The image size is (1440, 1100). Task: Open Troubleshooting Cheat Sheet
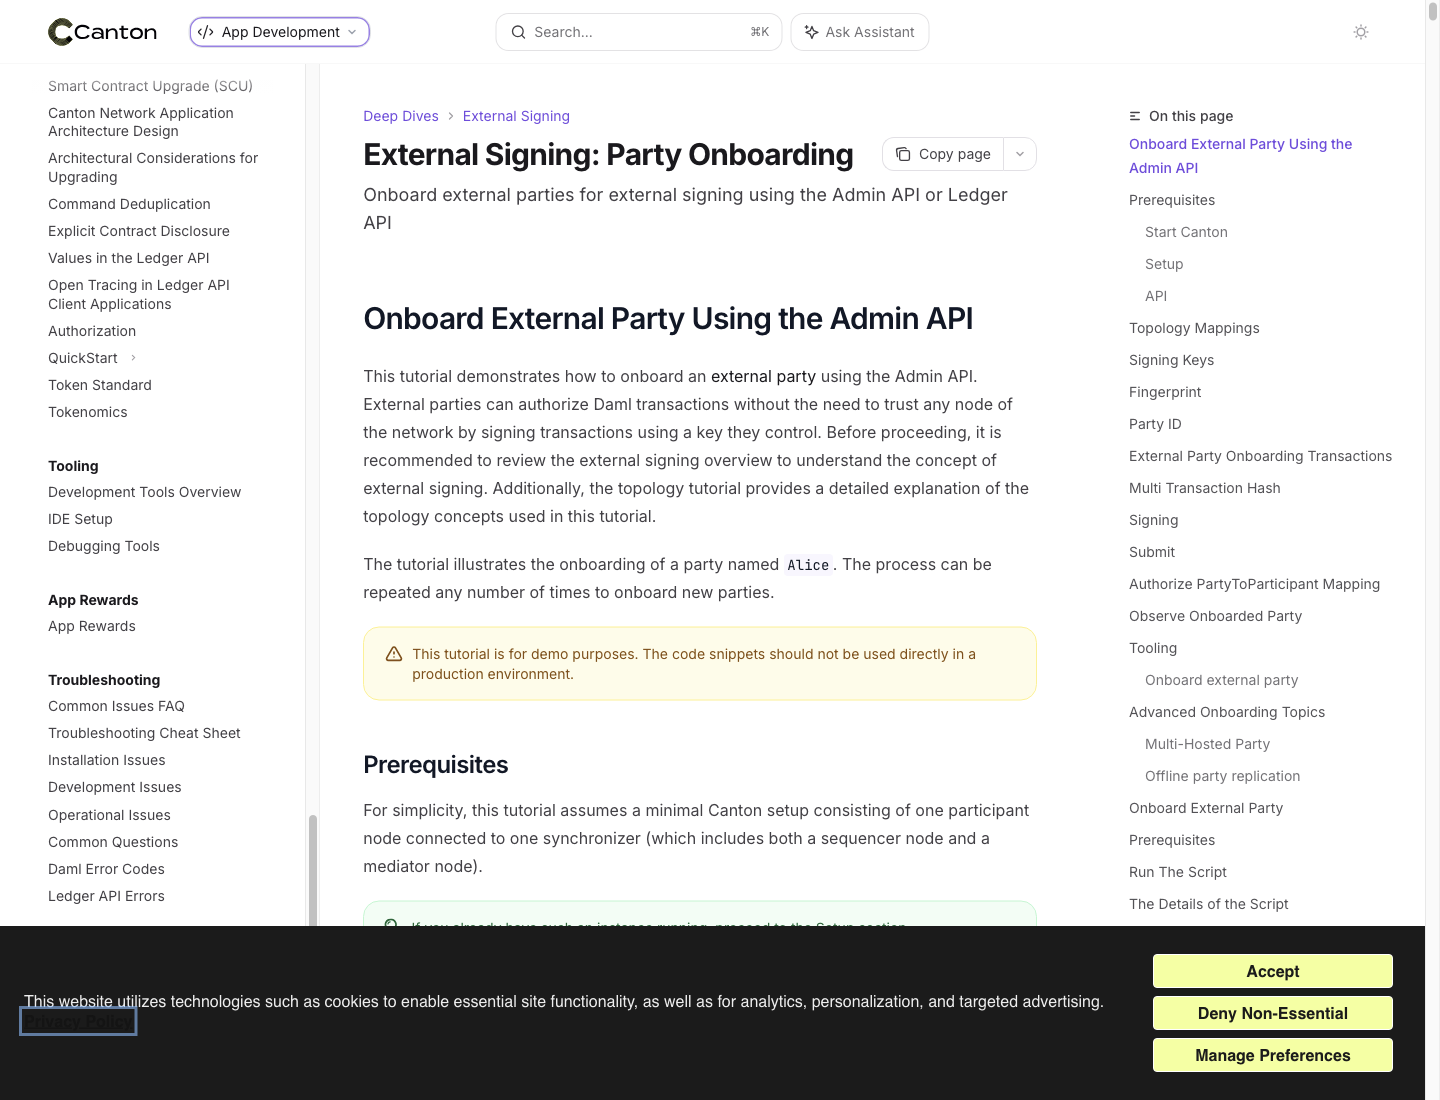(x=144, y=733)
